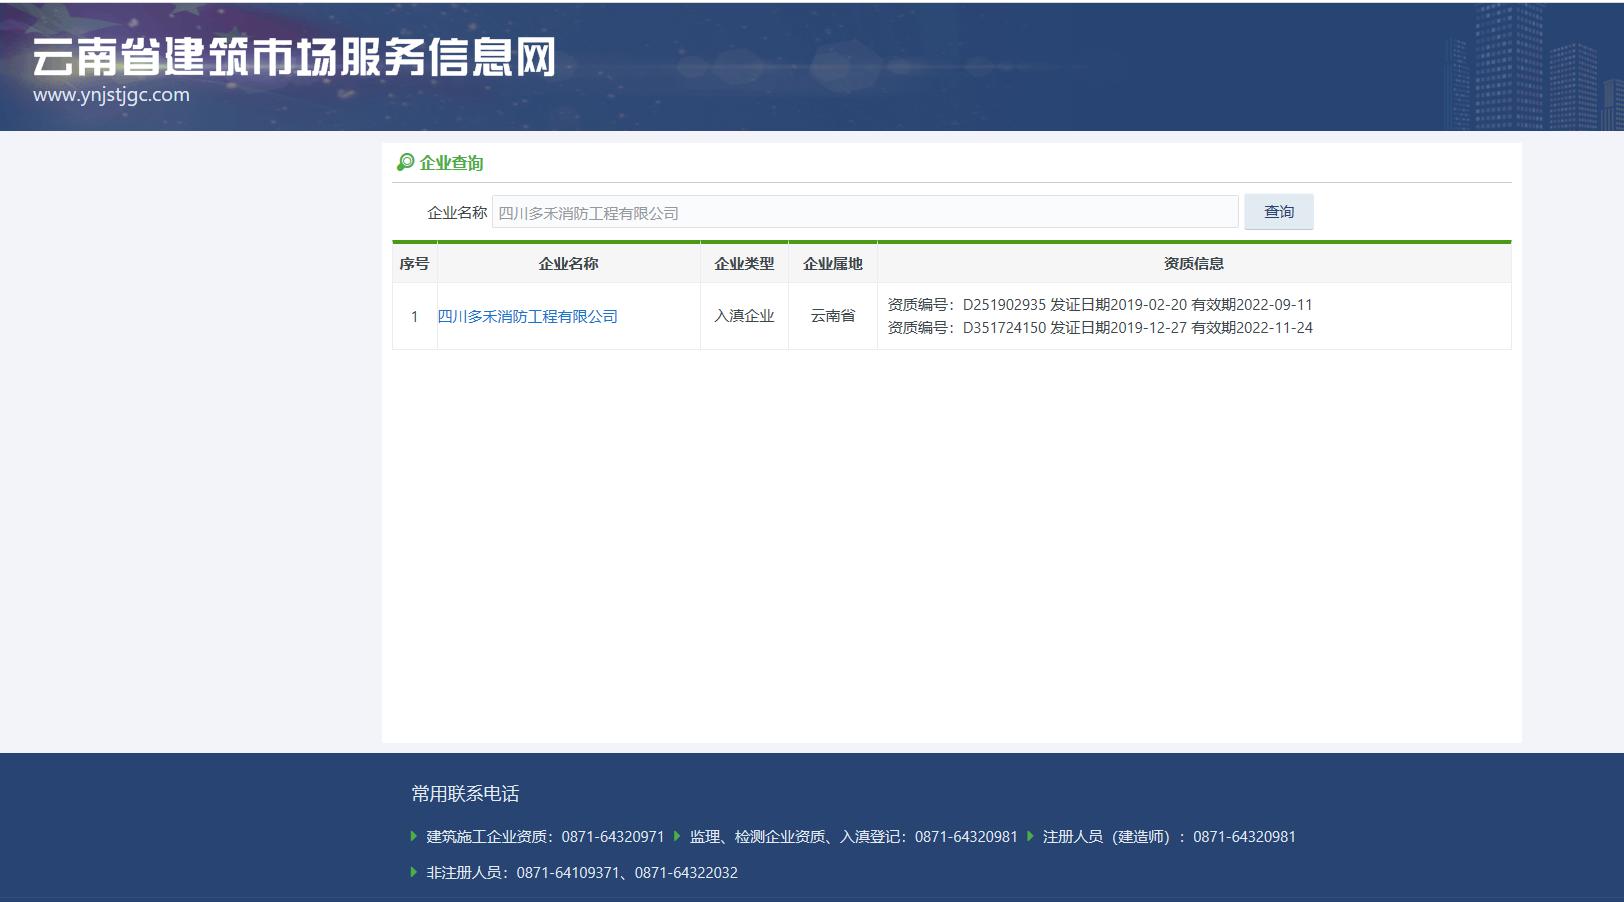Click the 入滇企业 type cell
The height and width of the screenshot is (902, 1624).
pyautogui.click(x=744, y=316)
